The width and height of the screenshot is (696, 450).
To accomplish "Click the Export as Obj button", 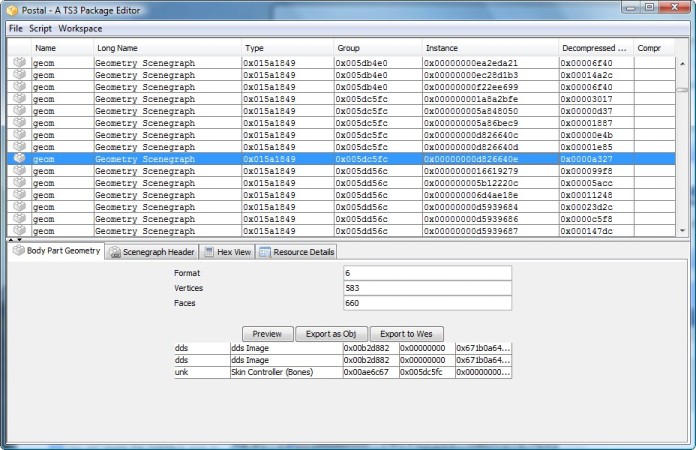I will (331, 334).
